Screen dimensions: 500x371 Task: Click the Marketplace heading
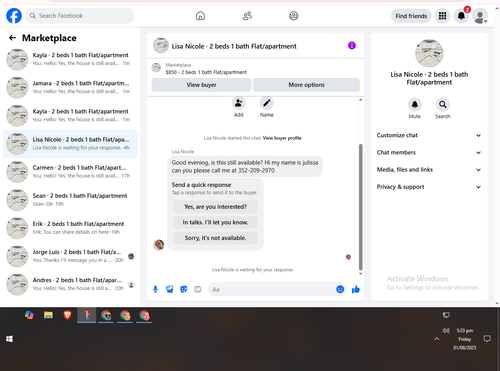49,38
